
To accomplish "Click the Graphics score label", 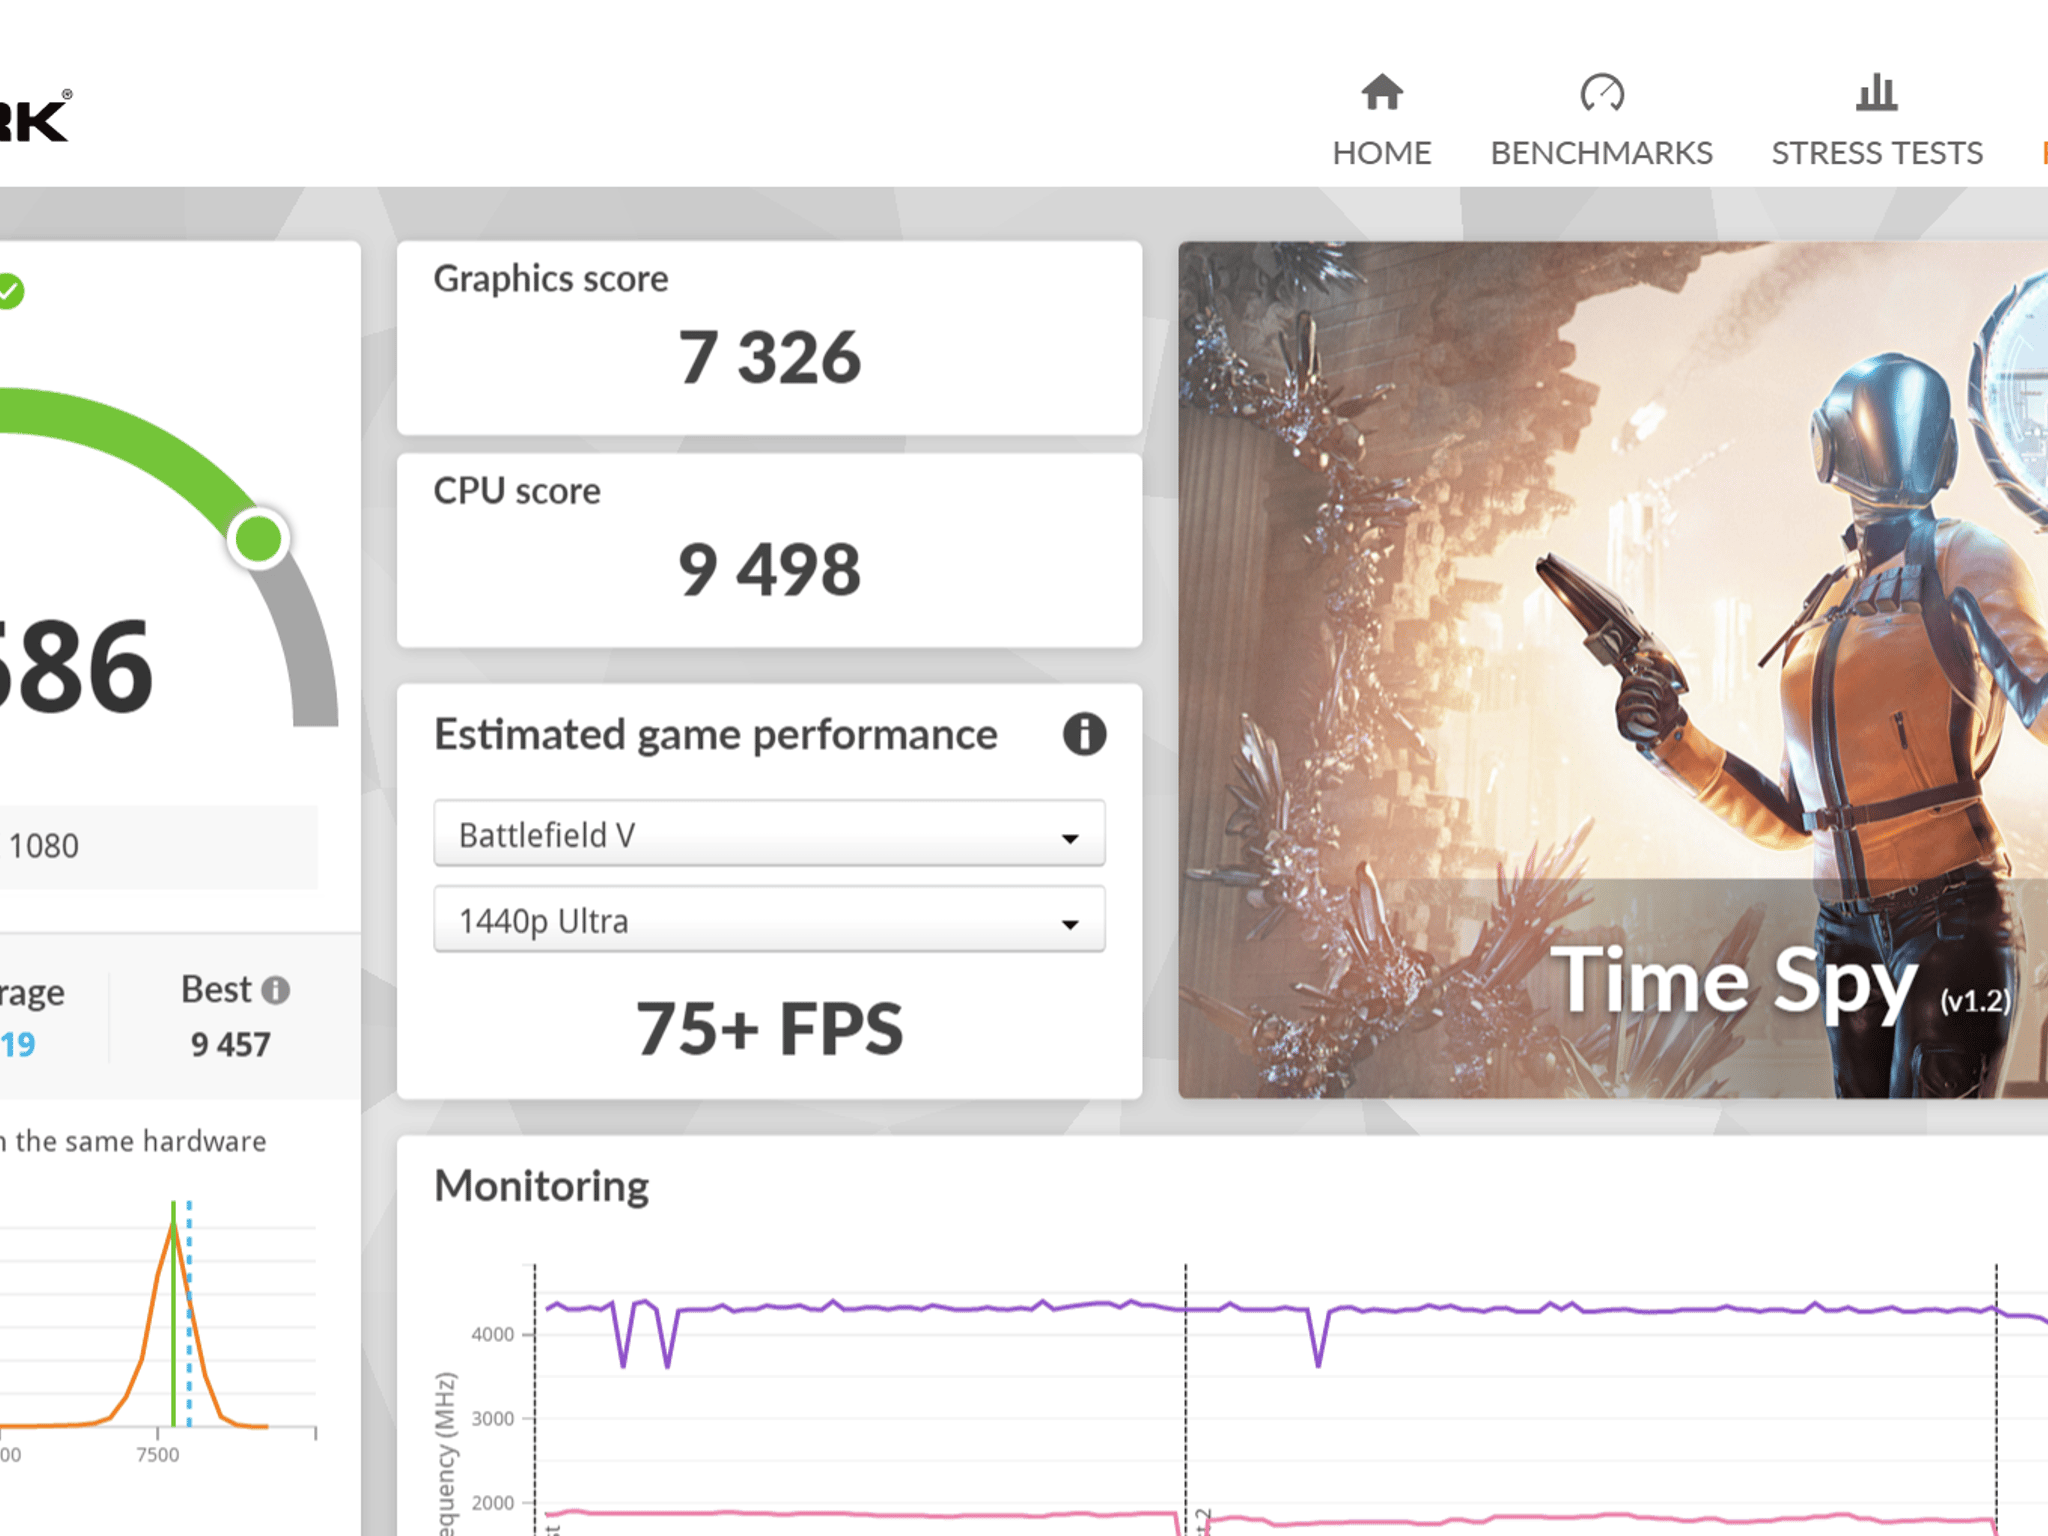I will click(x=550, y=278).
